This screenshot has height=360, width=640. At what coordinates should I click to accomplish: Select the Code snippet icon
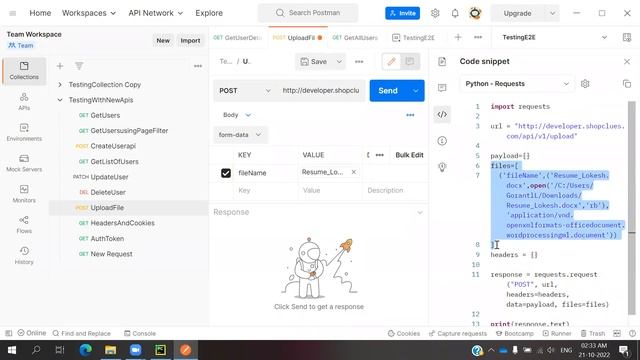tap(442, 114)
